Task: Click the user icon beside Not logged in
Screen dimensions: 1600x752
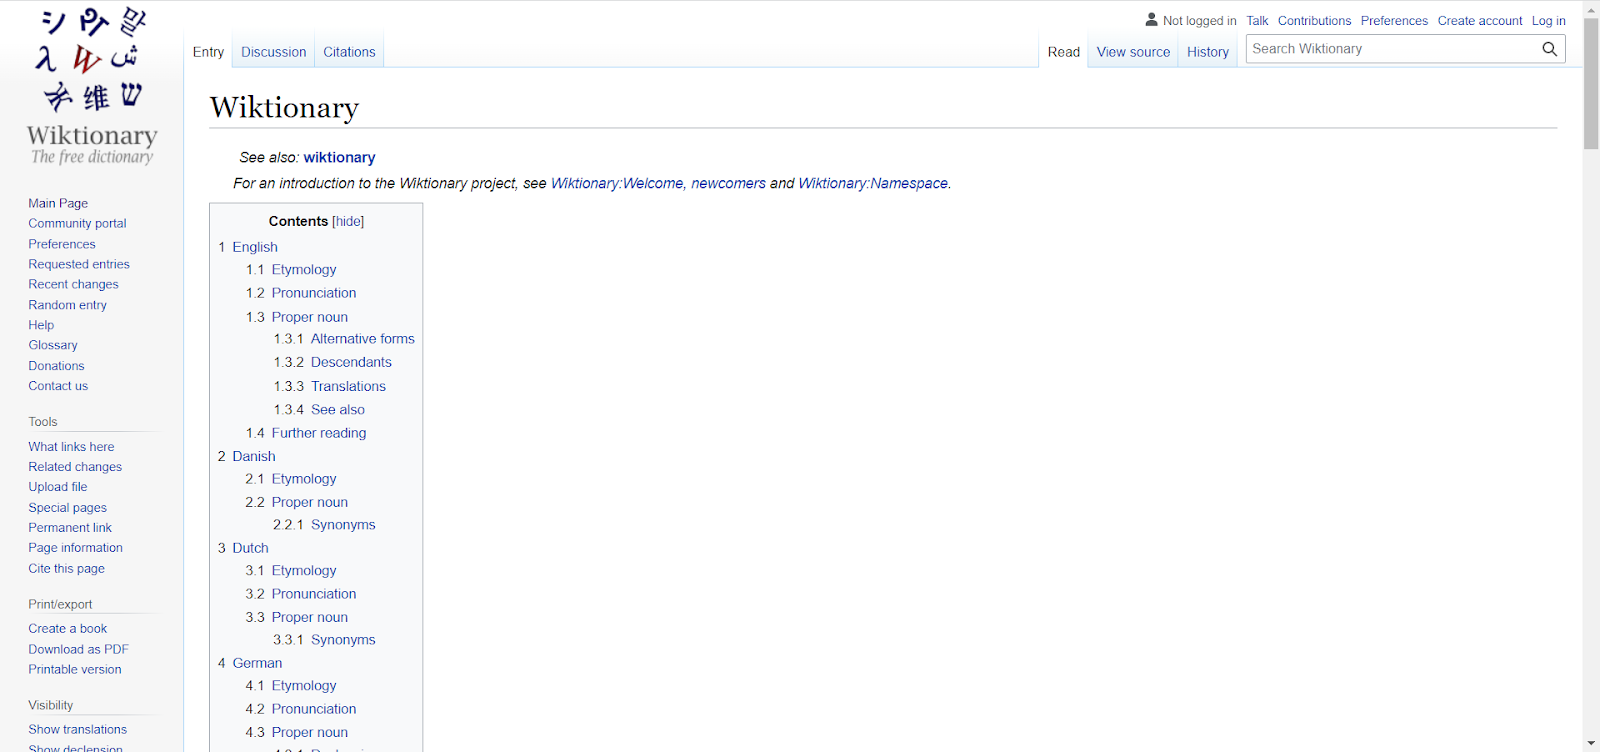Action: [x=1151, y=20]
